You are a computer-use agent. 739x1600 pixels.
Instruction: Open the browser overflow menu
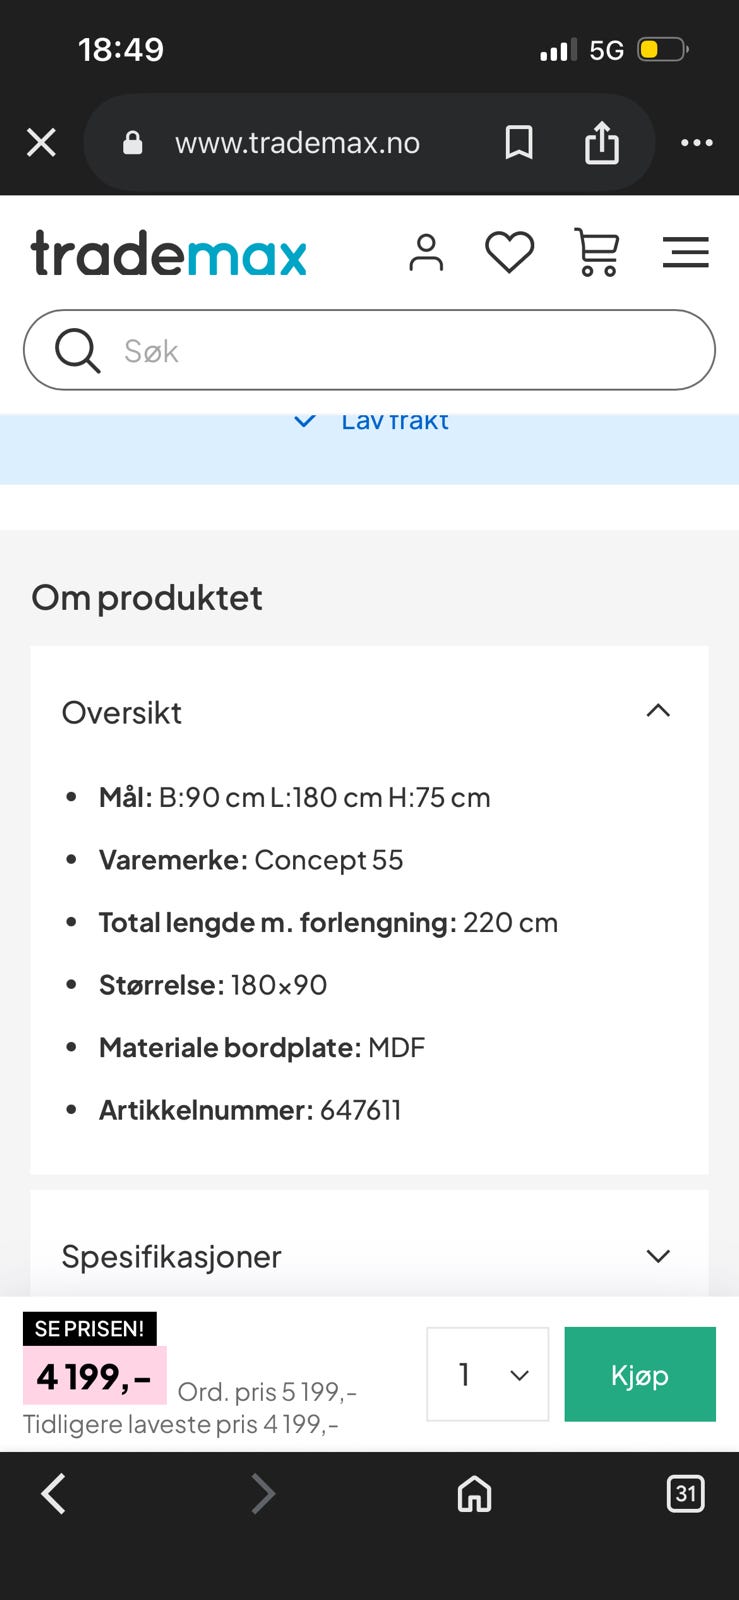(698, 142)
